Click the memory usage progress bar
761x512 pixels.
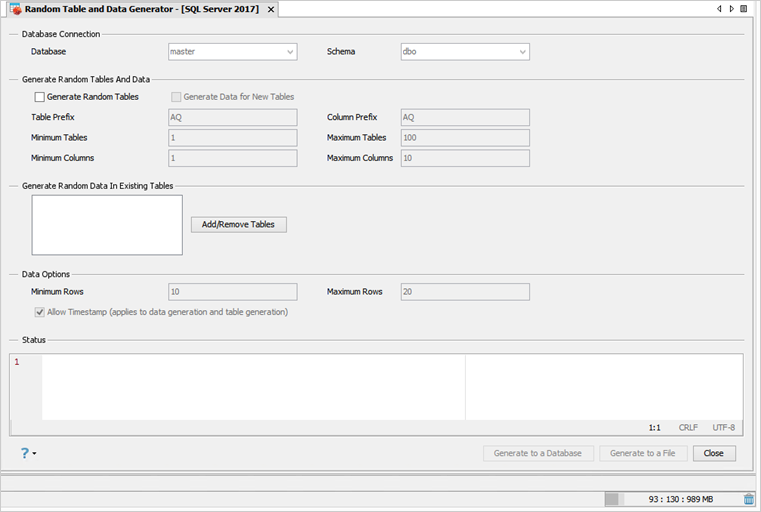674,499
